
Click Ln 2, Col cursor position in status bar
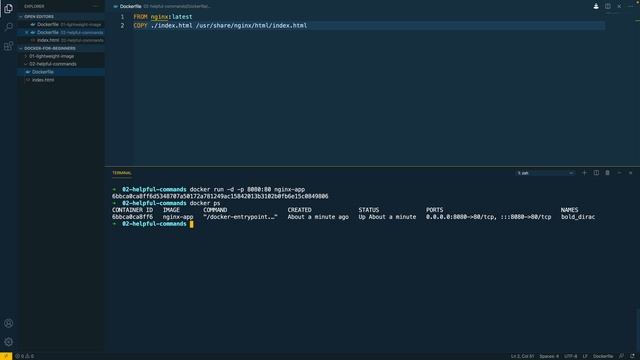[522, 356]
